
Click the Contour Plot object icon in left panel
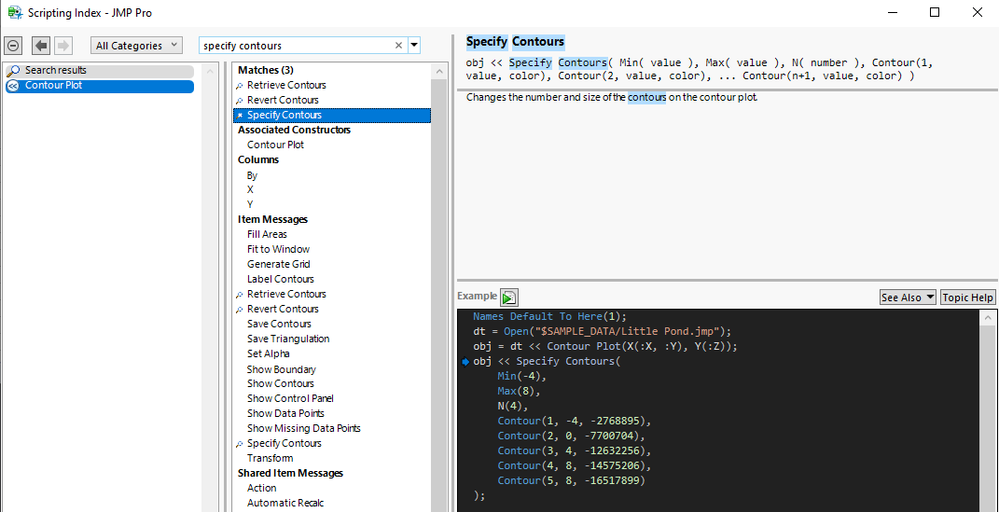pyautogui.click(x=13, y=86)
